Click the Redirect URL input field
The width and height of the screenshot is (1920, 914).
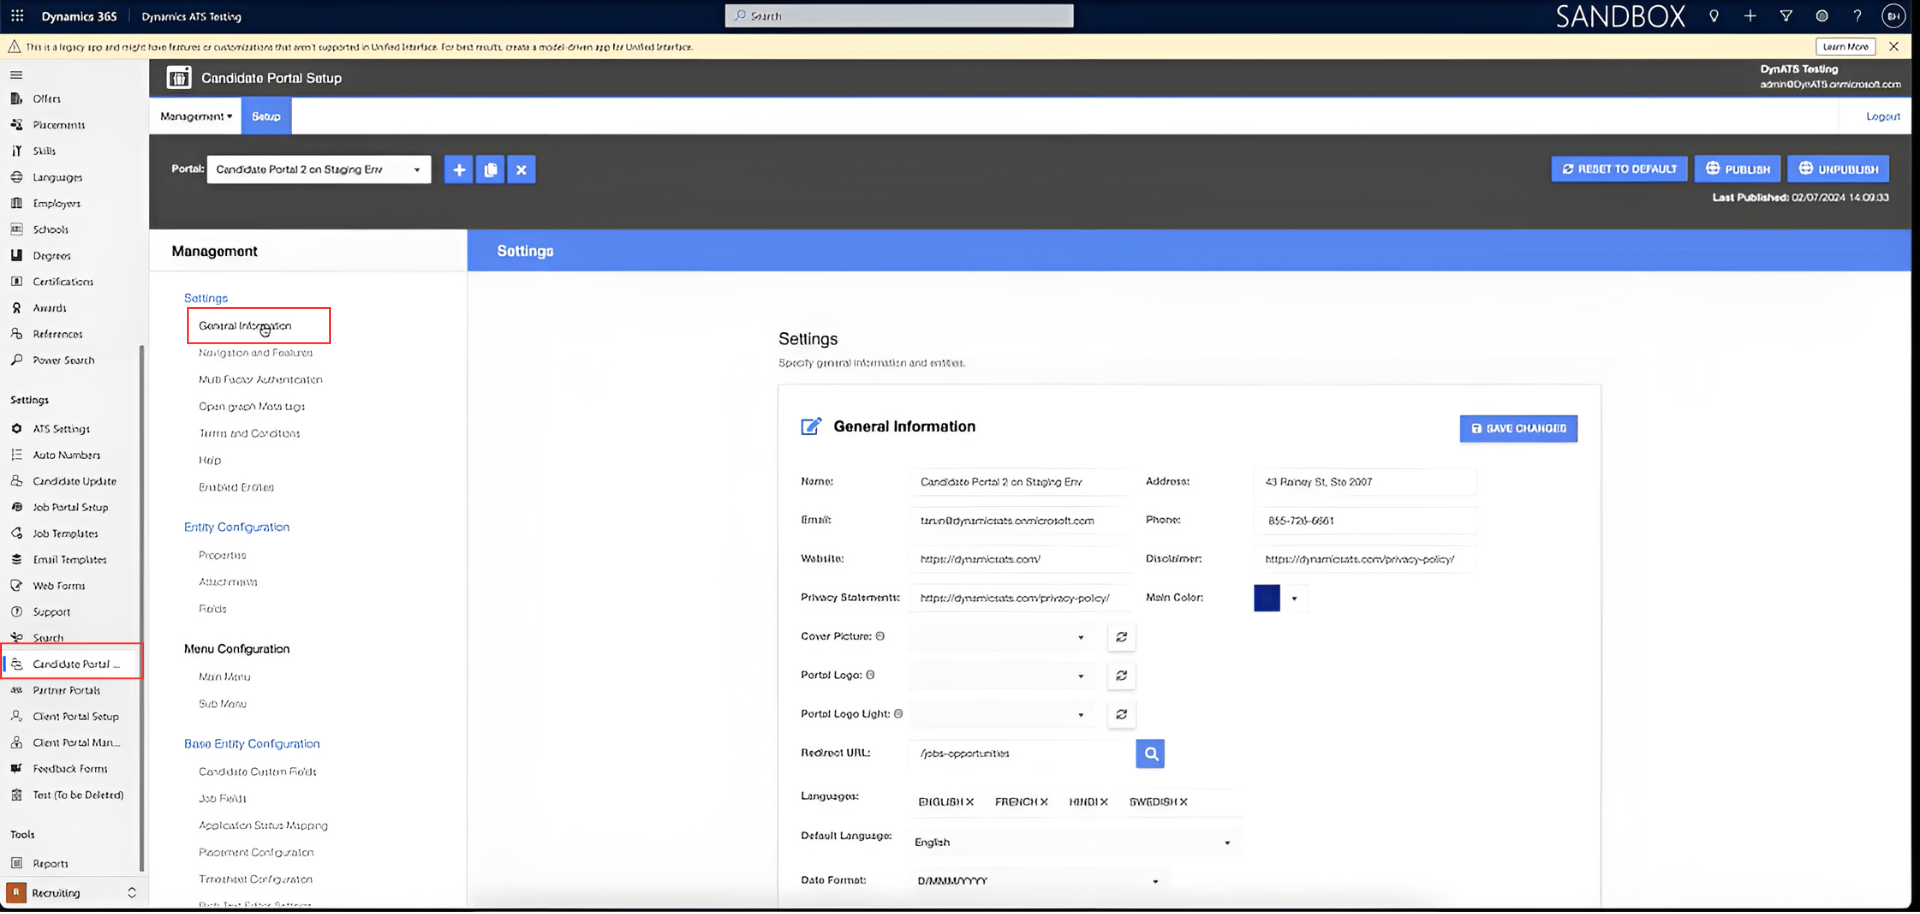tap(1020, 754)
